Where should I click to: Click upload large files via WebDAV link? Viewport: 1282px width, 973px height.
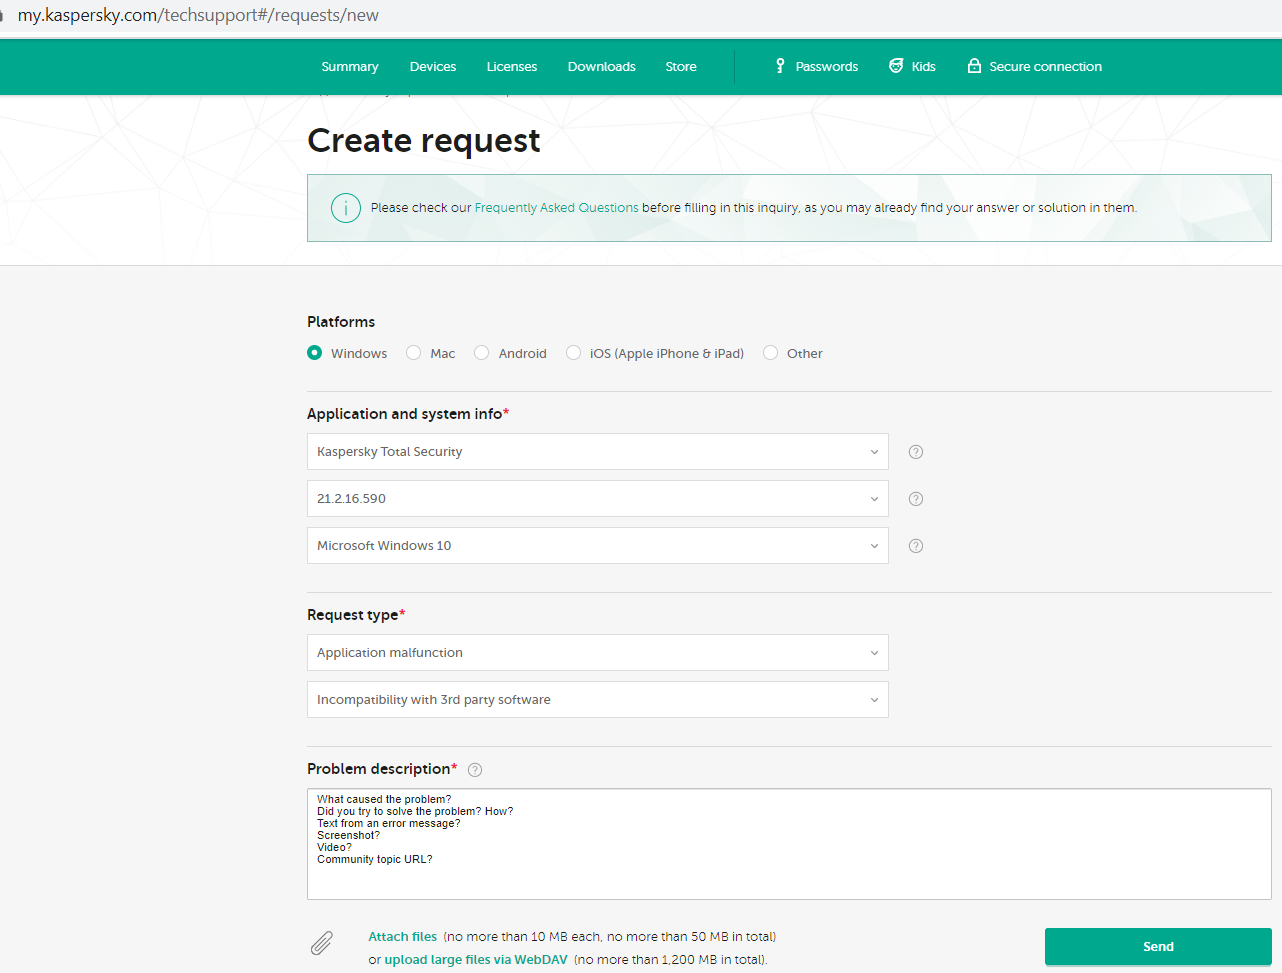pos(476,960)
